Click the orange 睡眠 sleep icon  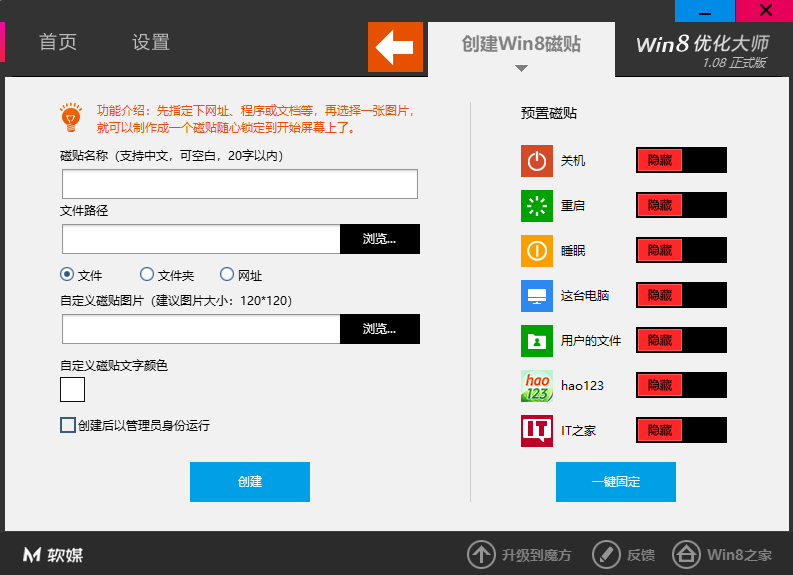coord(537,251)
